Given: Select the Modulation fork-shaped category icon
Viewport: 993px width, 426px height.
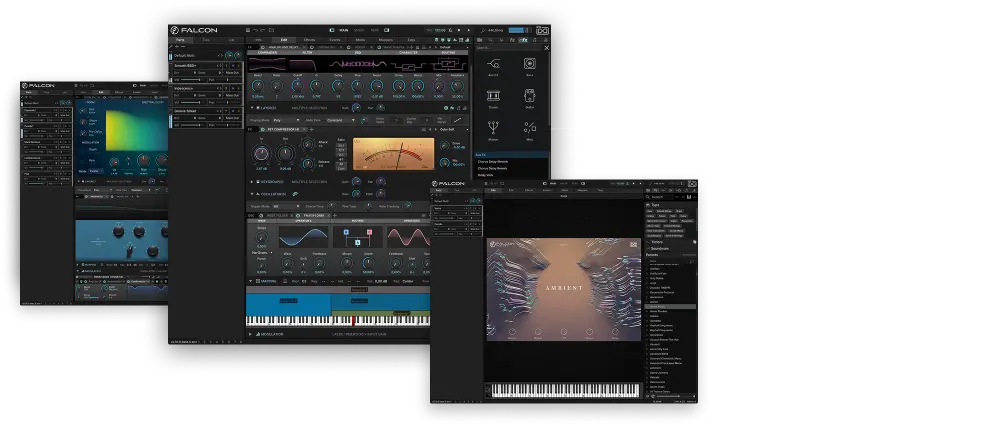Looking at the screenshot, I should (x=493, y=128).
